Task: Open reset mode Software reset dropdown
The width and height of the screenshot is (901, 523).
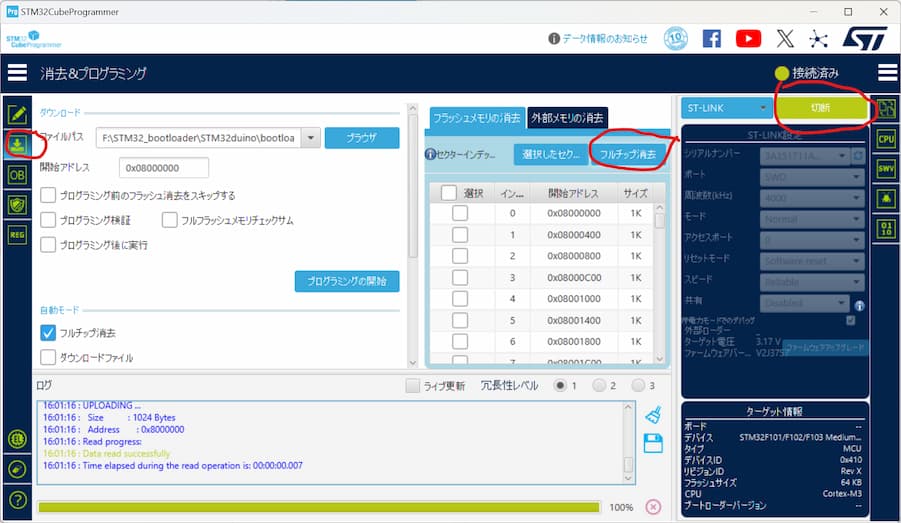Action: coord(812,261)
